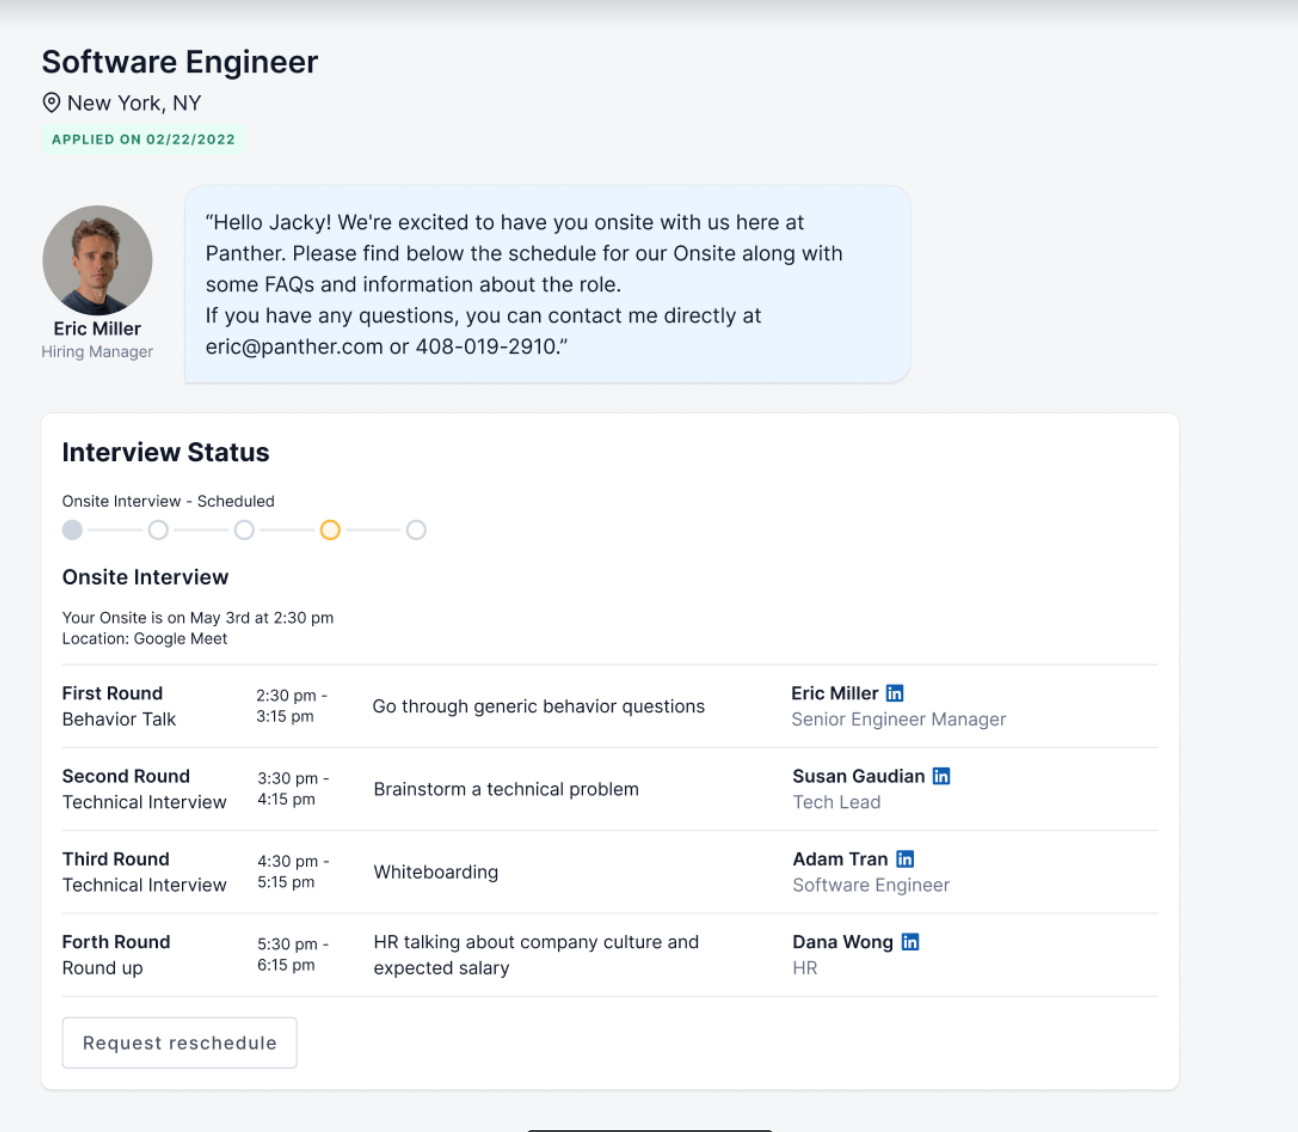Click Dana Wong's interviewer name
Screen dimensions: 1298x1132
(842, 942)
